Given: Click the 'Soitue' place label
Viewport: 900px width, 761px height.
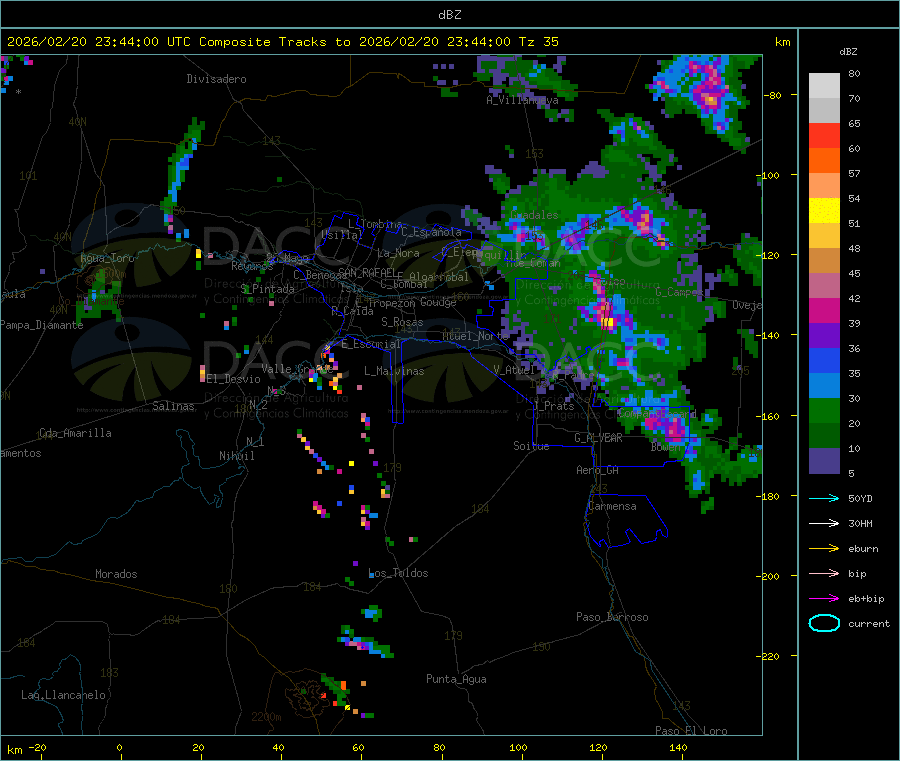Looking at the screenshot, I should point(531,446).
